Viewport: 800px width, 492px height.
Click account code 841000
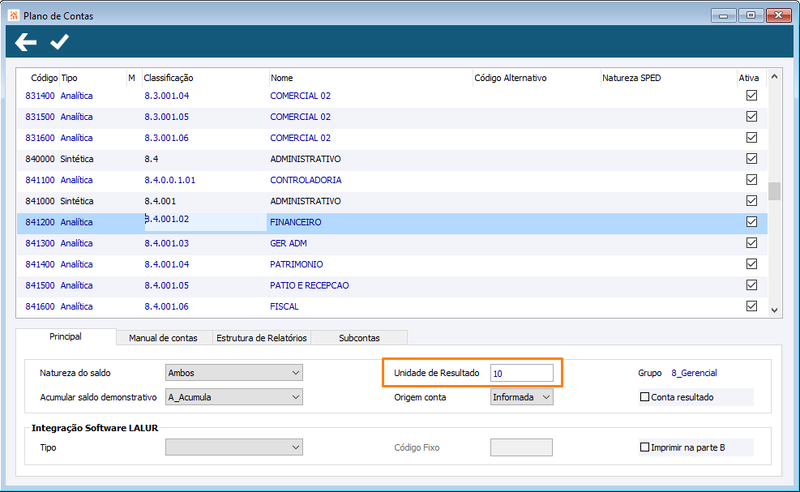[40, 201]
